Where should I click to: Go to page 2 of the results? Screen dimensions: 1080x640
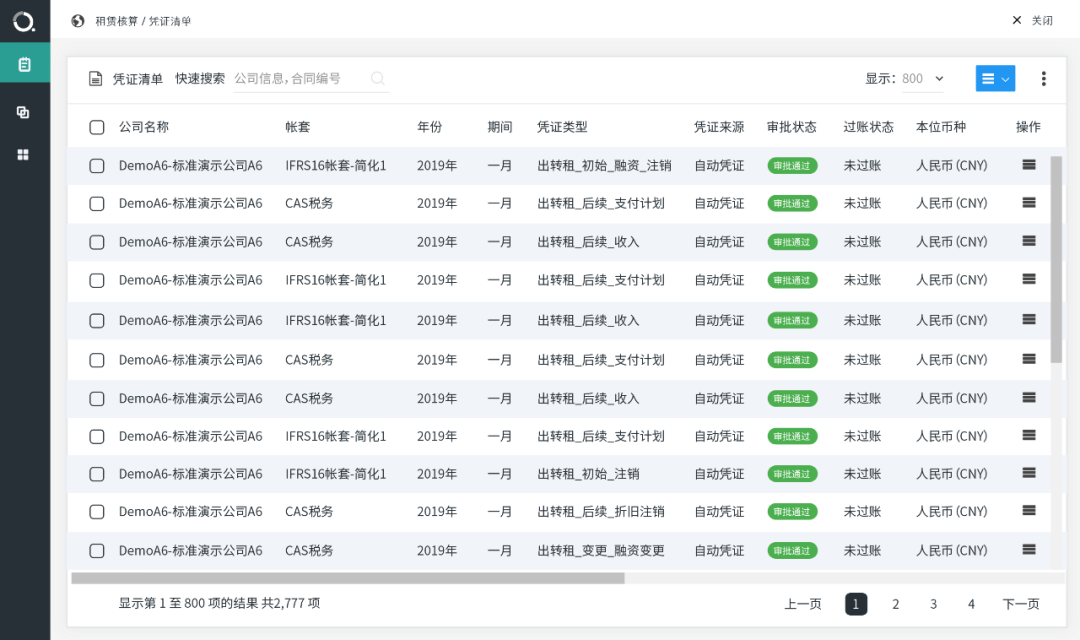(895, 604)
